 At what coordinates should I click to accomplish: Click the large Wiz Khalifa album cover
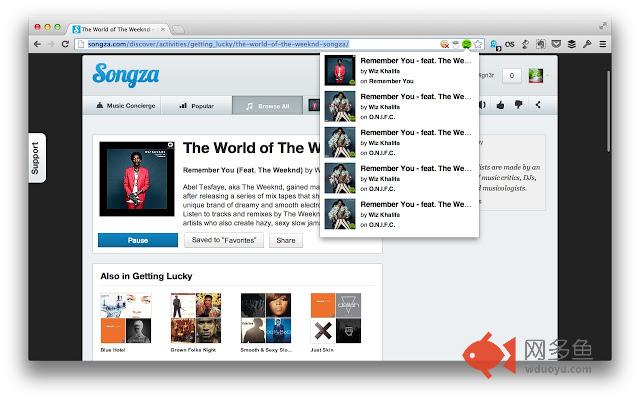click(137, 179)
